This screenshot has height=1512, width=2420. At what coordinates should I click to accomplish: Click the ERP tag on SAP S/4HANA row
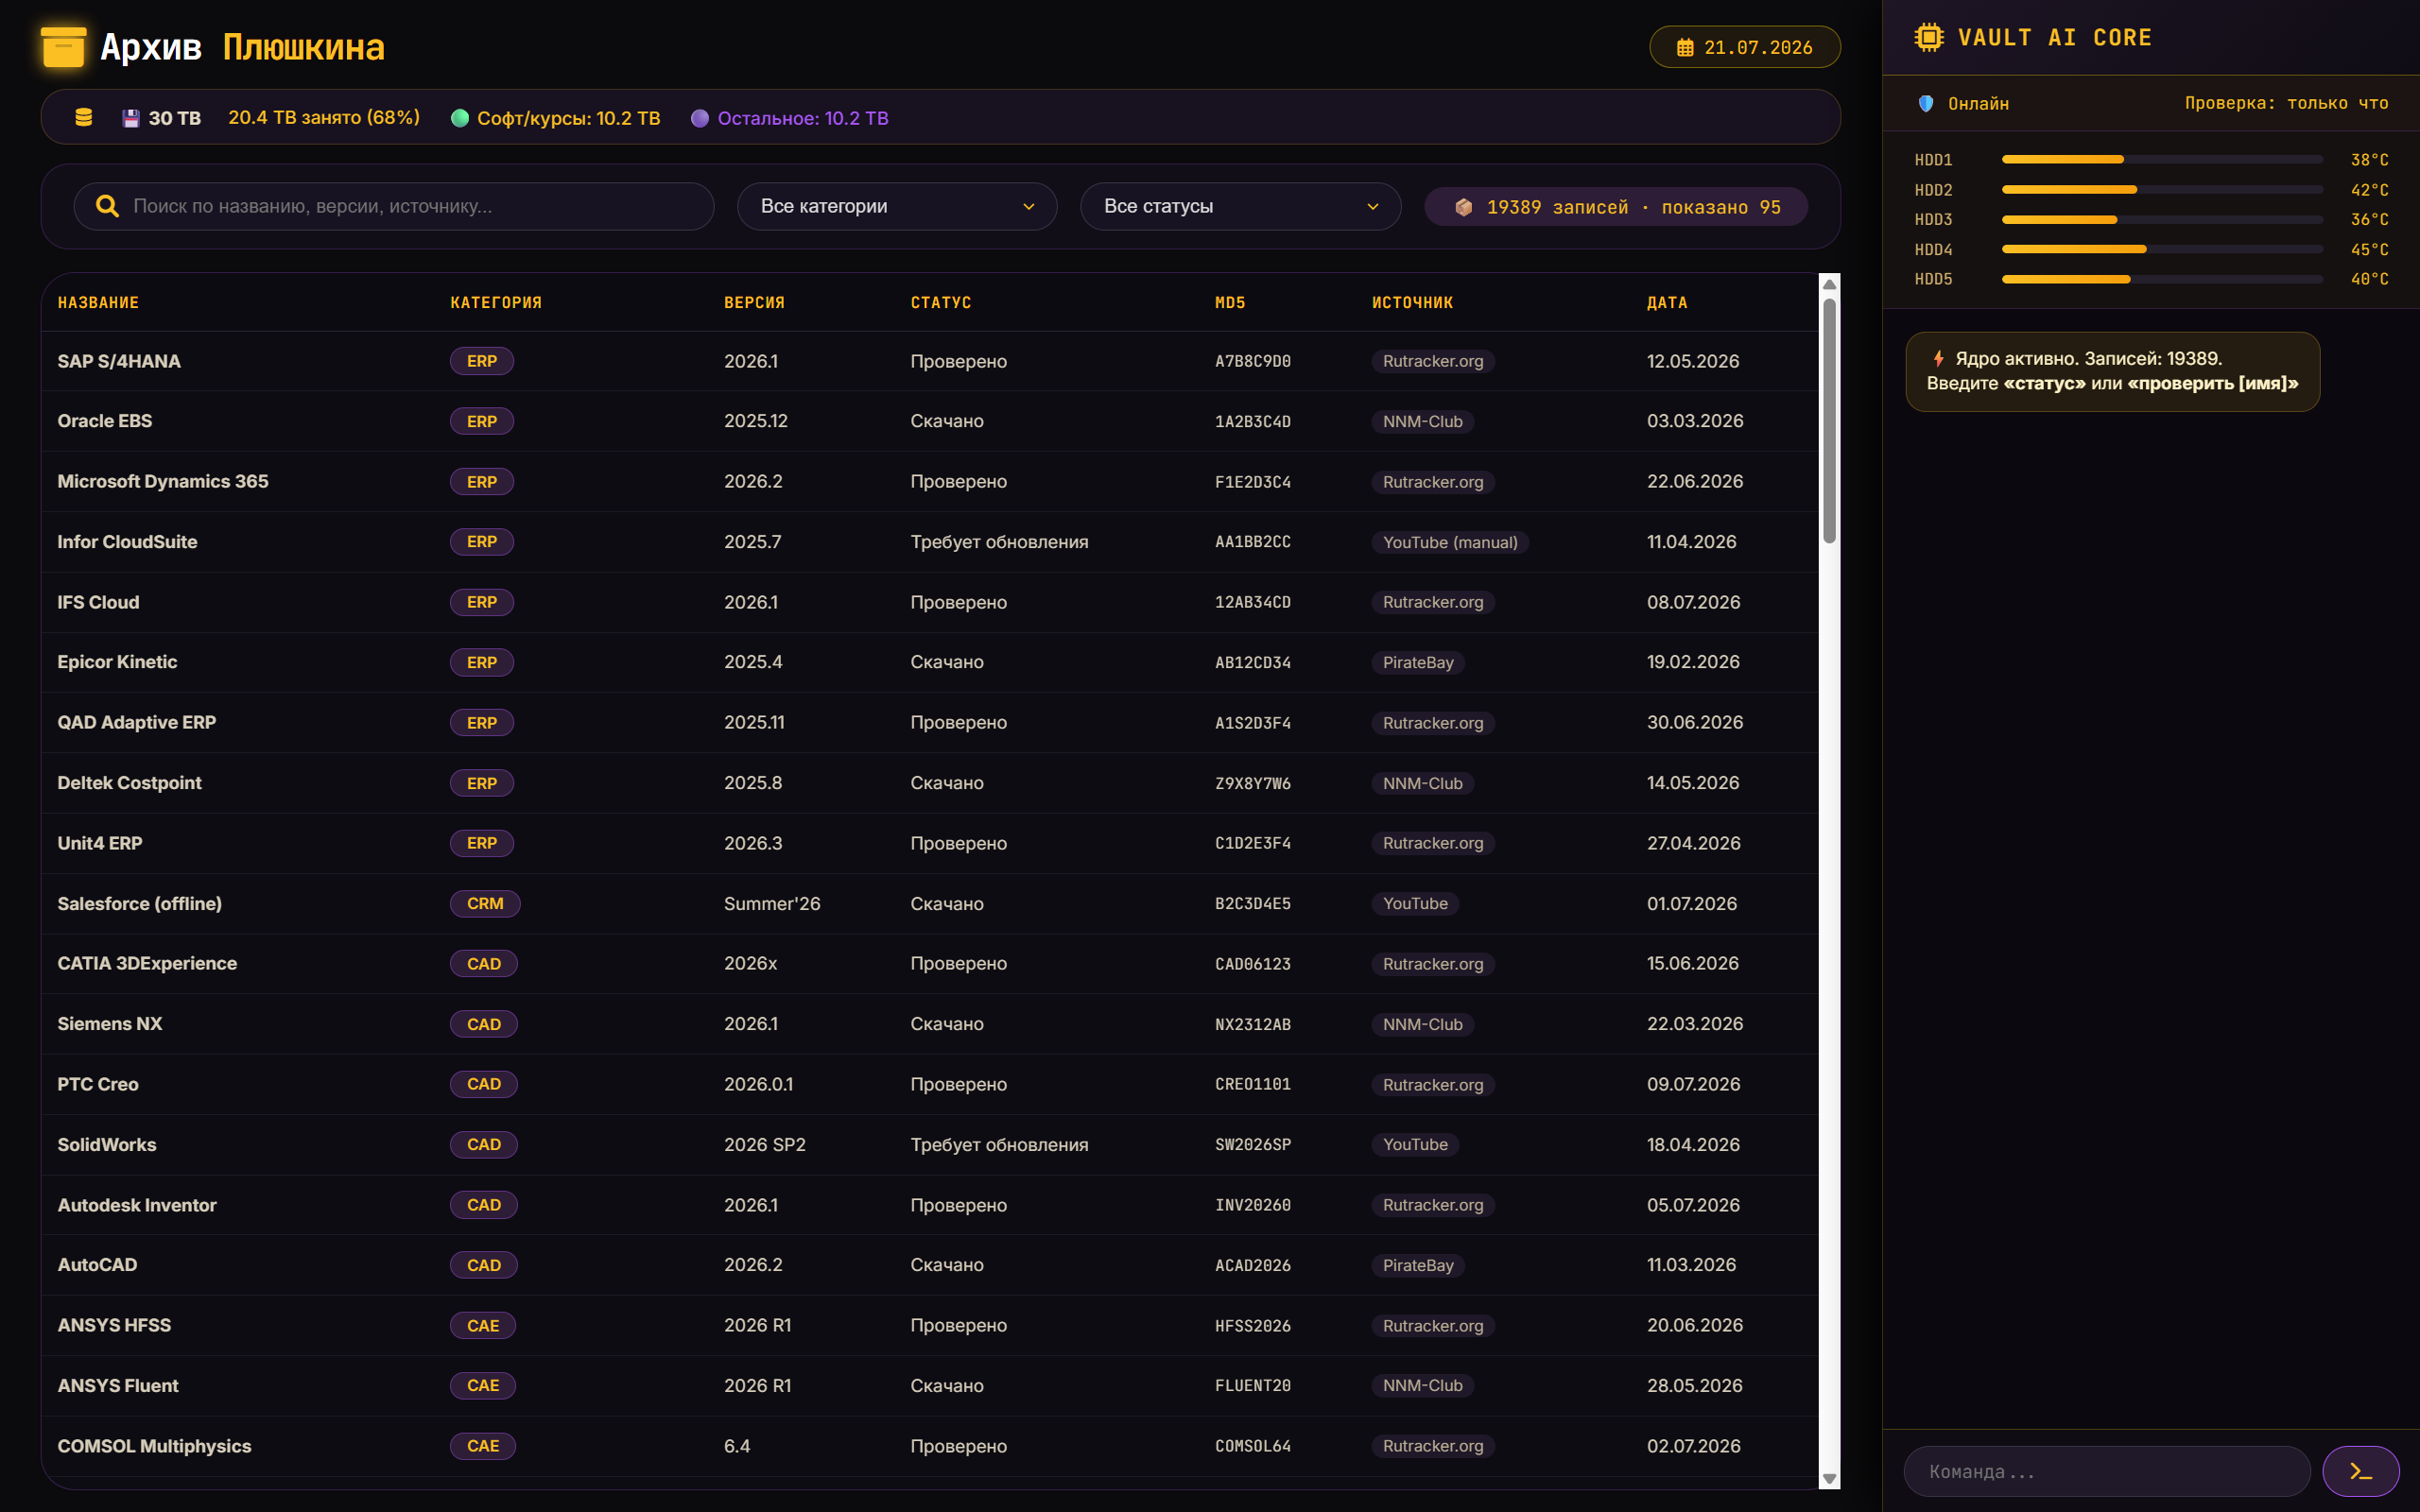[482, 361]
